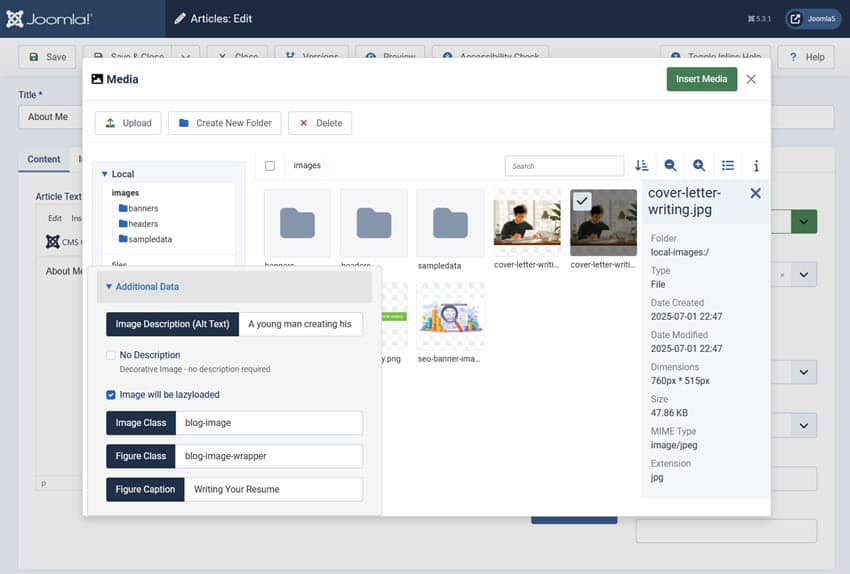Click the zoom in thumbnails icon
This screenshot has width=850, height=574.
click(x=699, y=166)
